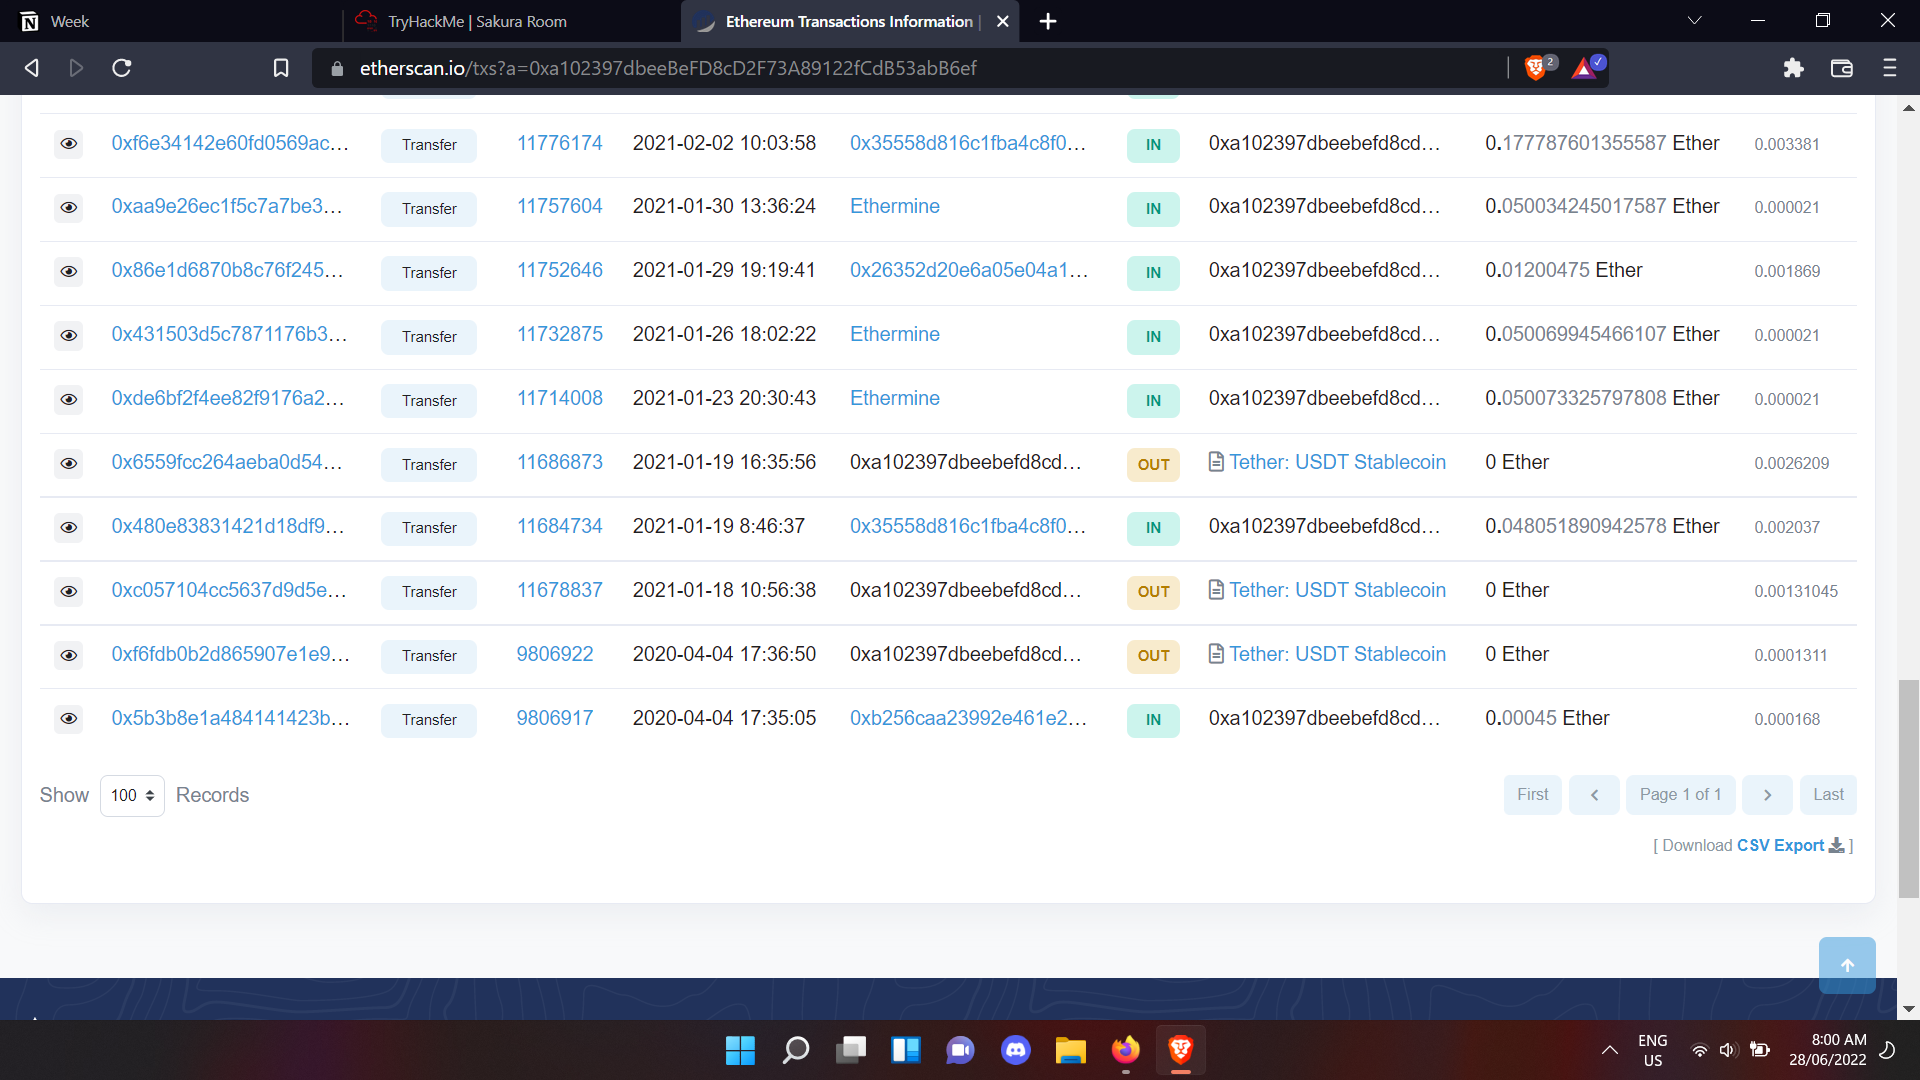This screenshot has width=1920, height=1080.
Task: Switch to TryHackMe Sakura Room tab
Action: (x=510, y=21)
